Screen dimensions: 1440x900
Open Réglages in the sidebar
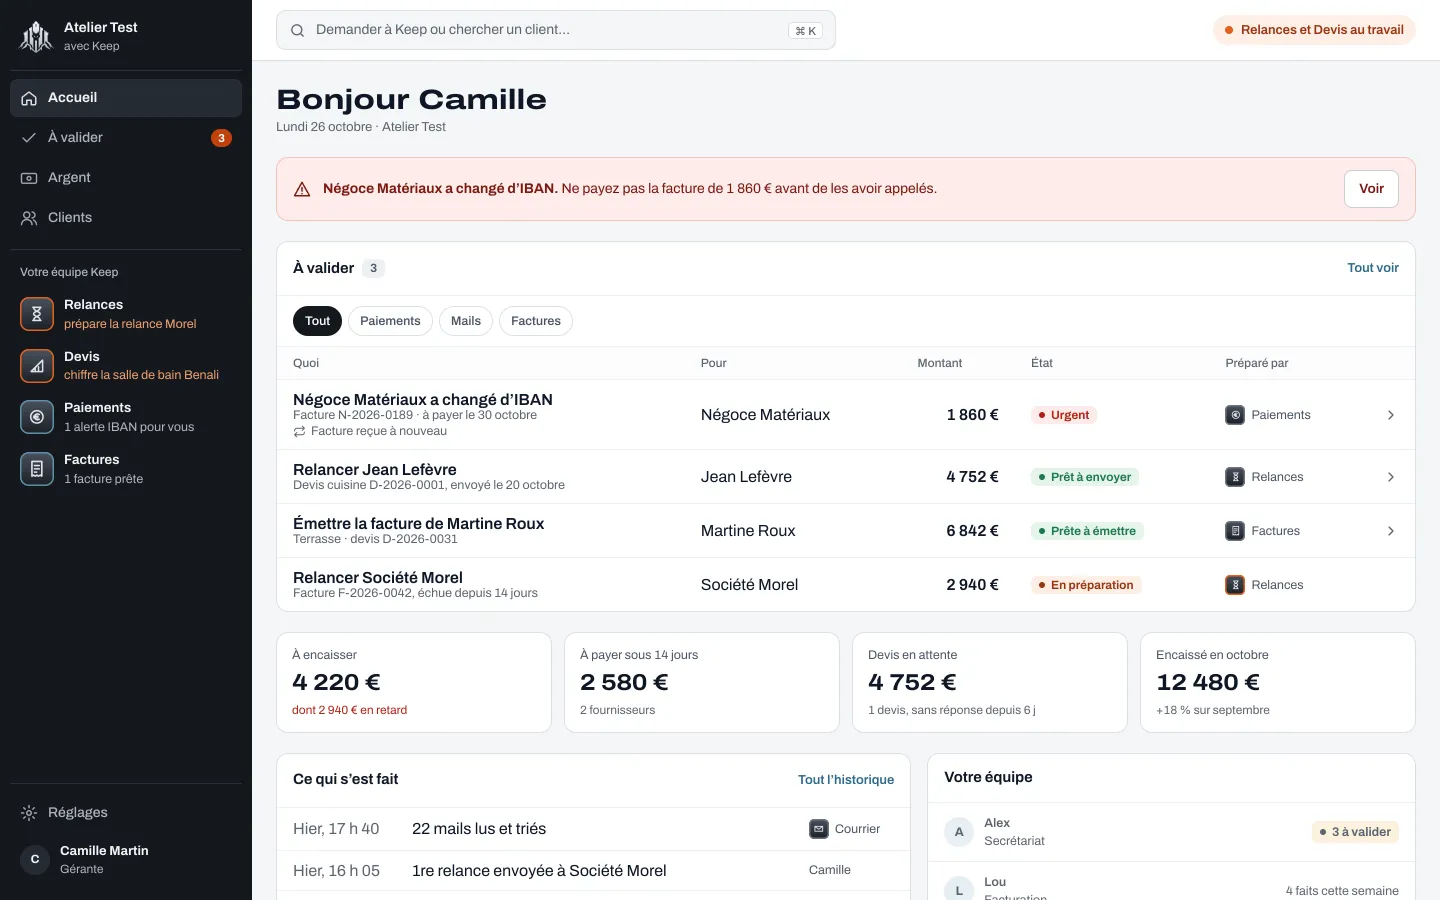pos(126,813)
